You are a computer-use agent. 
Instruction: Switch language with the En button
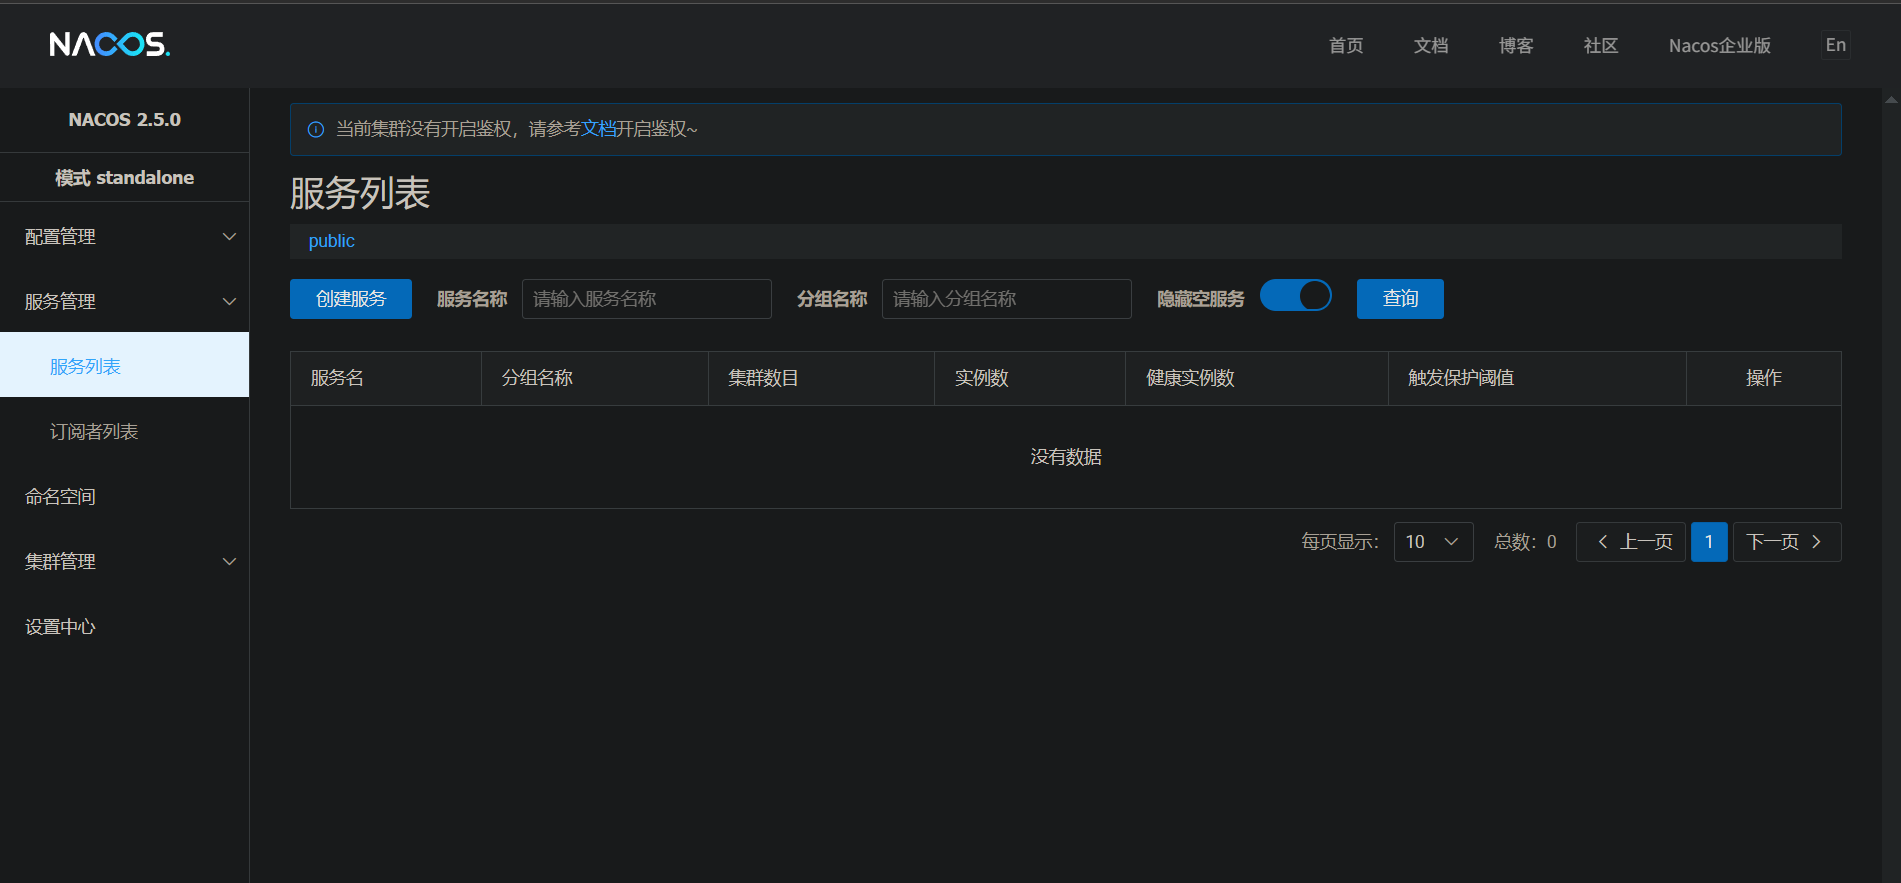(x=1835, y=45)
